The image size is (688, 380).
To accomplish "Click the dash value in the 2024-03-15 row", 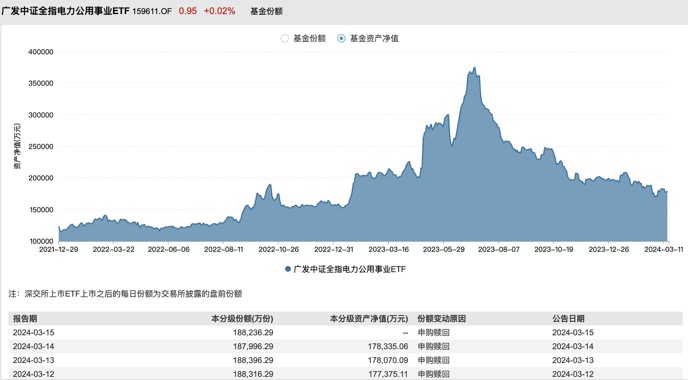I will tap(405, 333).
